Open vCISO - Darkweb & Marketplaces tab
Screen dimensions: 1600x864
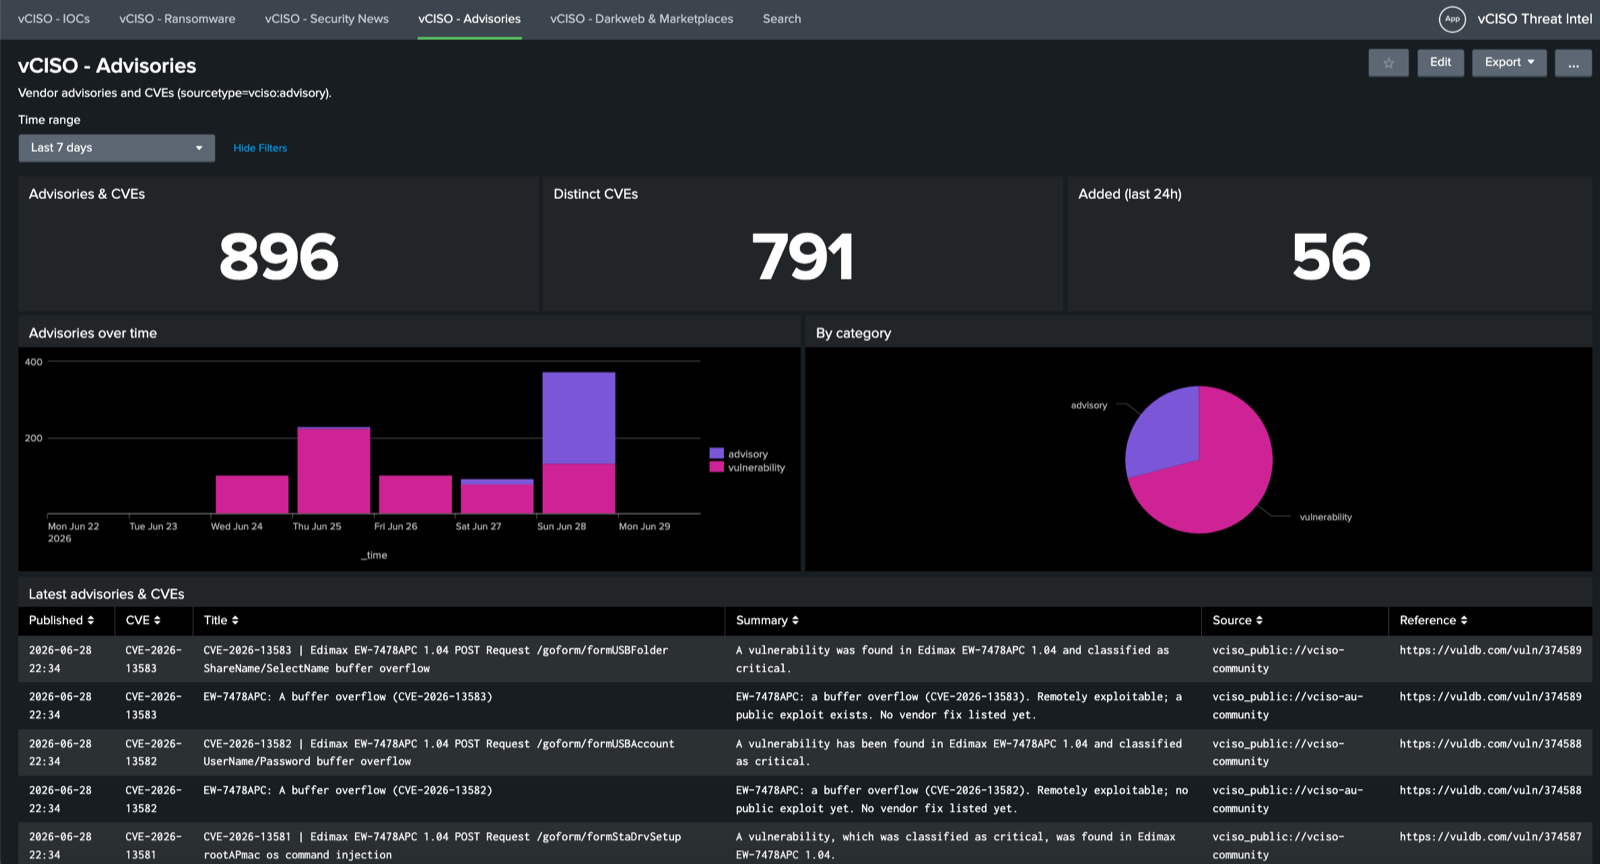(x=641, y=19)
